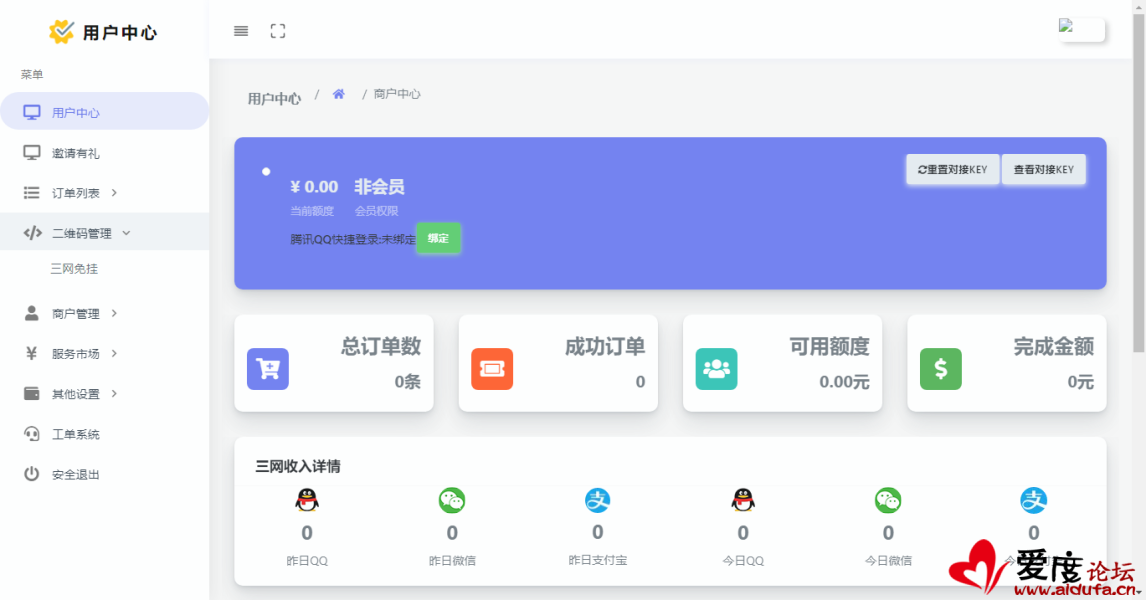Click dollar icon on 完成金额 card

[x=941, y=369]
